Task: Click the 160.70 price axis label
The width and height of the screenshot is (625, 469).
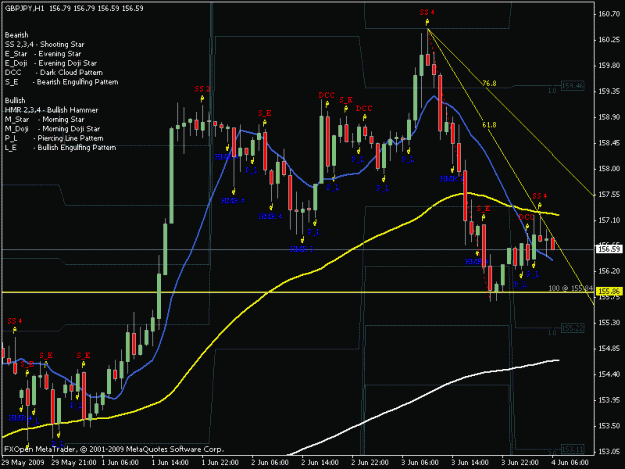Action: [x=609, y=14]
